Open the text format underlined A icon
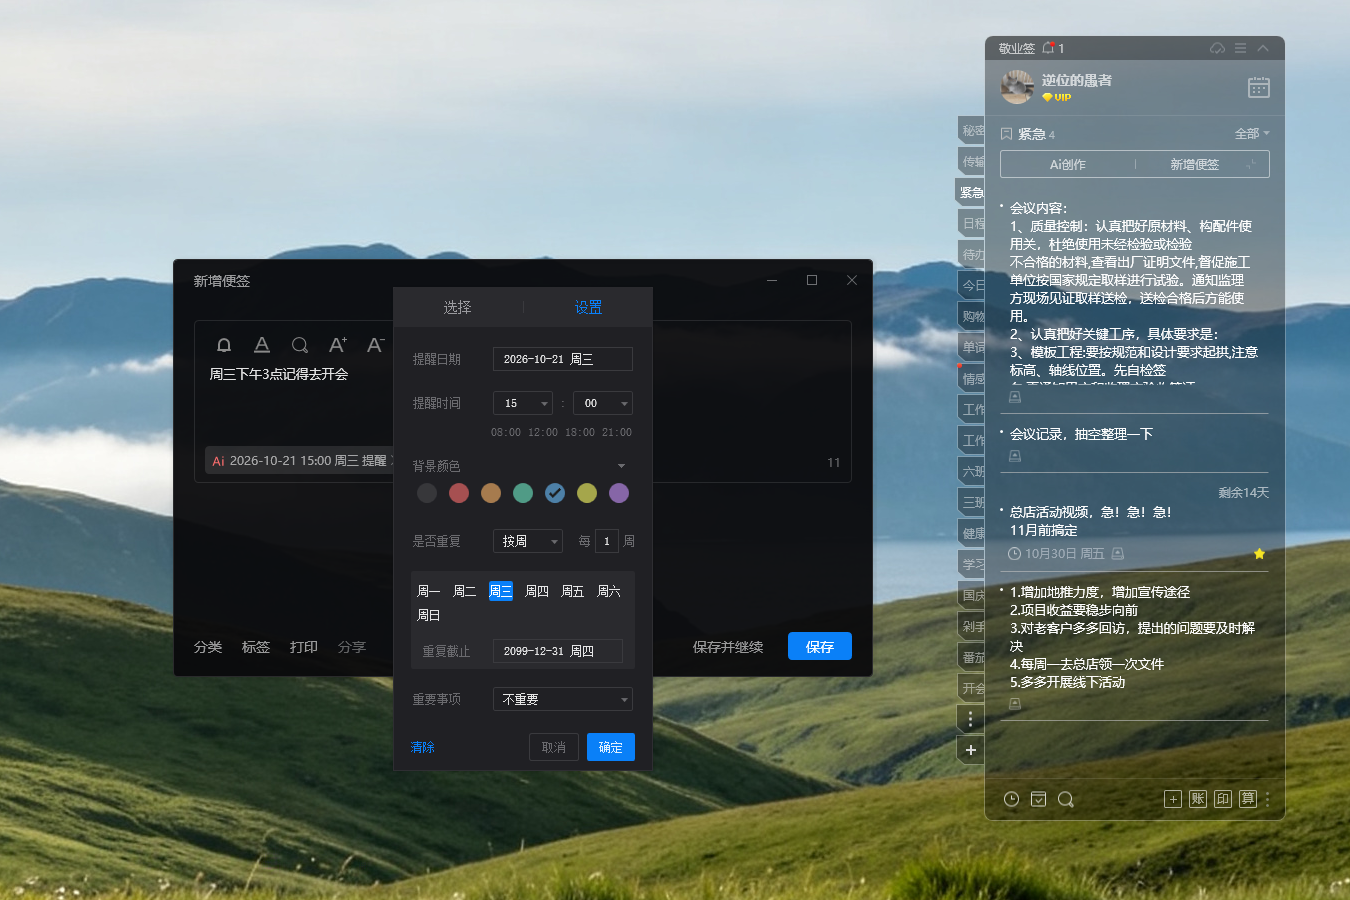 point(262,345)
